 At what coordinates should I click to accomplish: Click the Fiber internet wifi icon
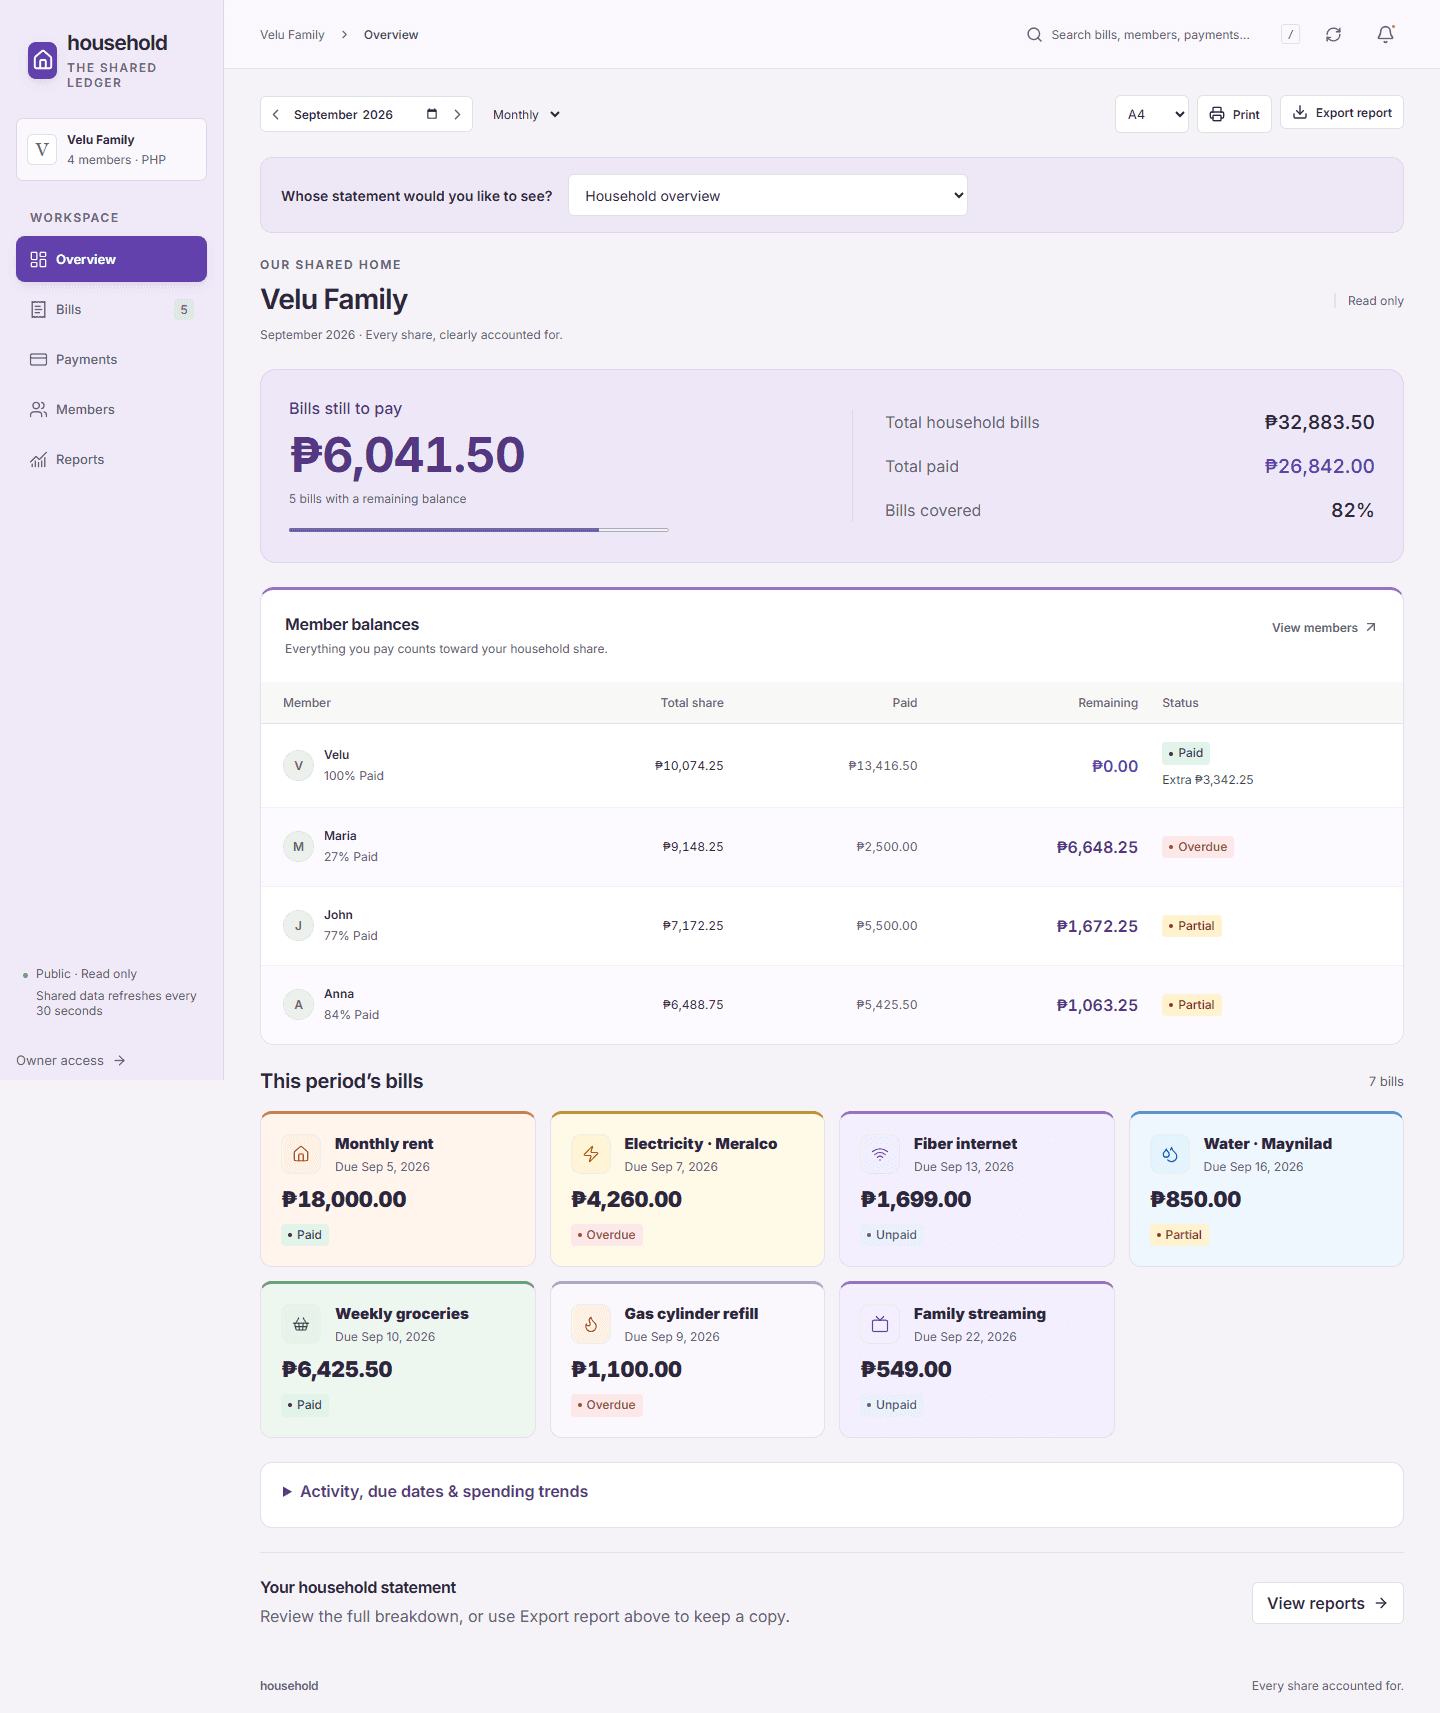(880, 1154)
